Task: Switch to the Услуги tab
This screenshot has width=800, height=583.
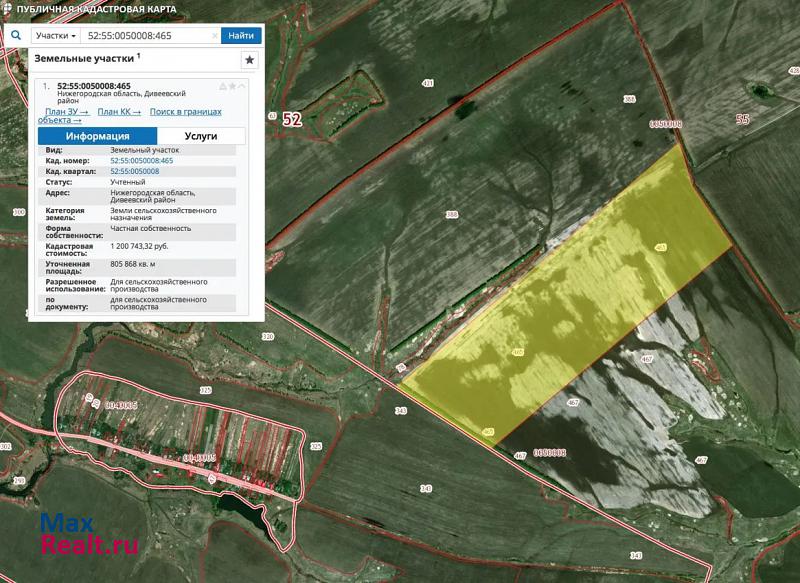Action: [200, 136]
